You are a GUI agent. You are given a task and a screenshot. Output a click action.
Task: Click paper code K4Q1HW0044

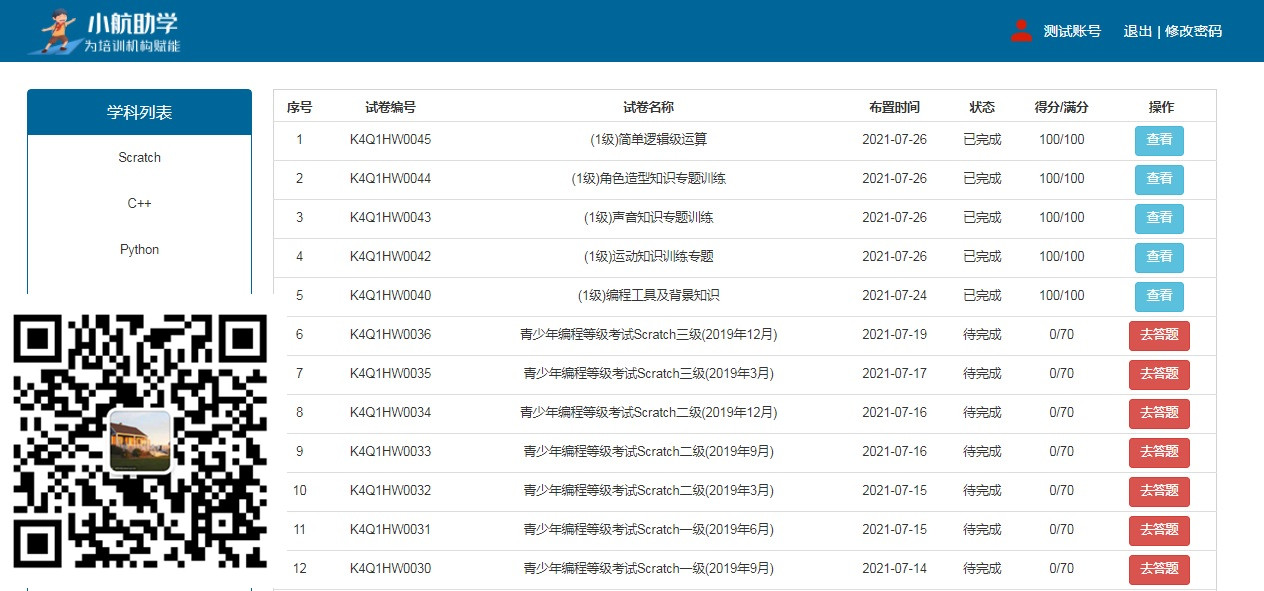click(x=390, y=179)
